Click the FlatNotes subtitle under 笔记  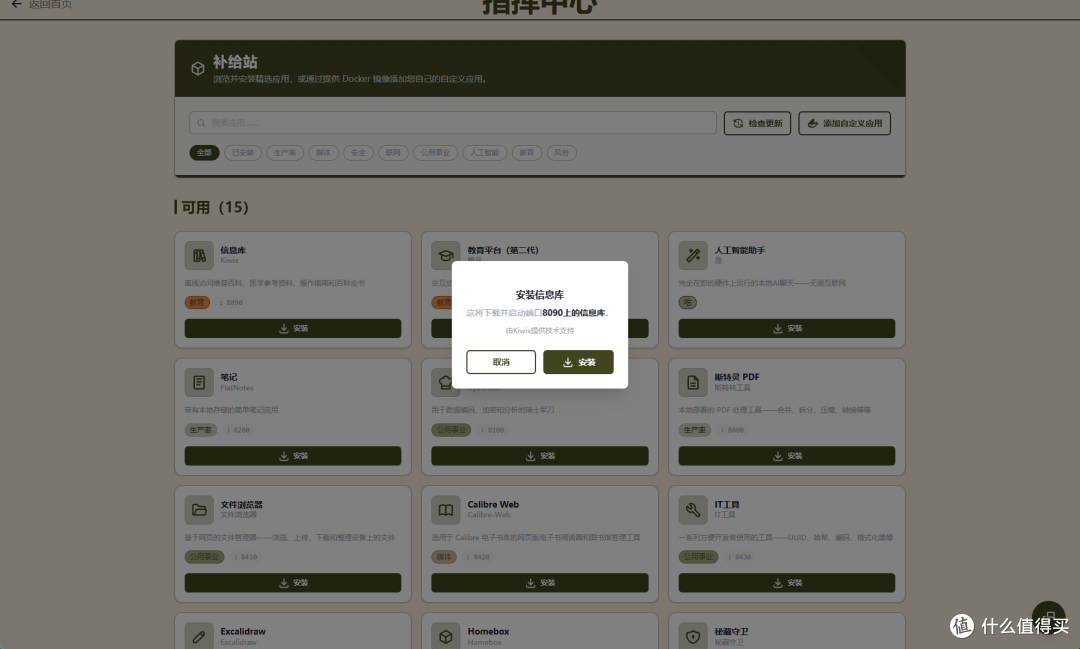(x=237, y=388)
